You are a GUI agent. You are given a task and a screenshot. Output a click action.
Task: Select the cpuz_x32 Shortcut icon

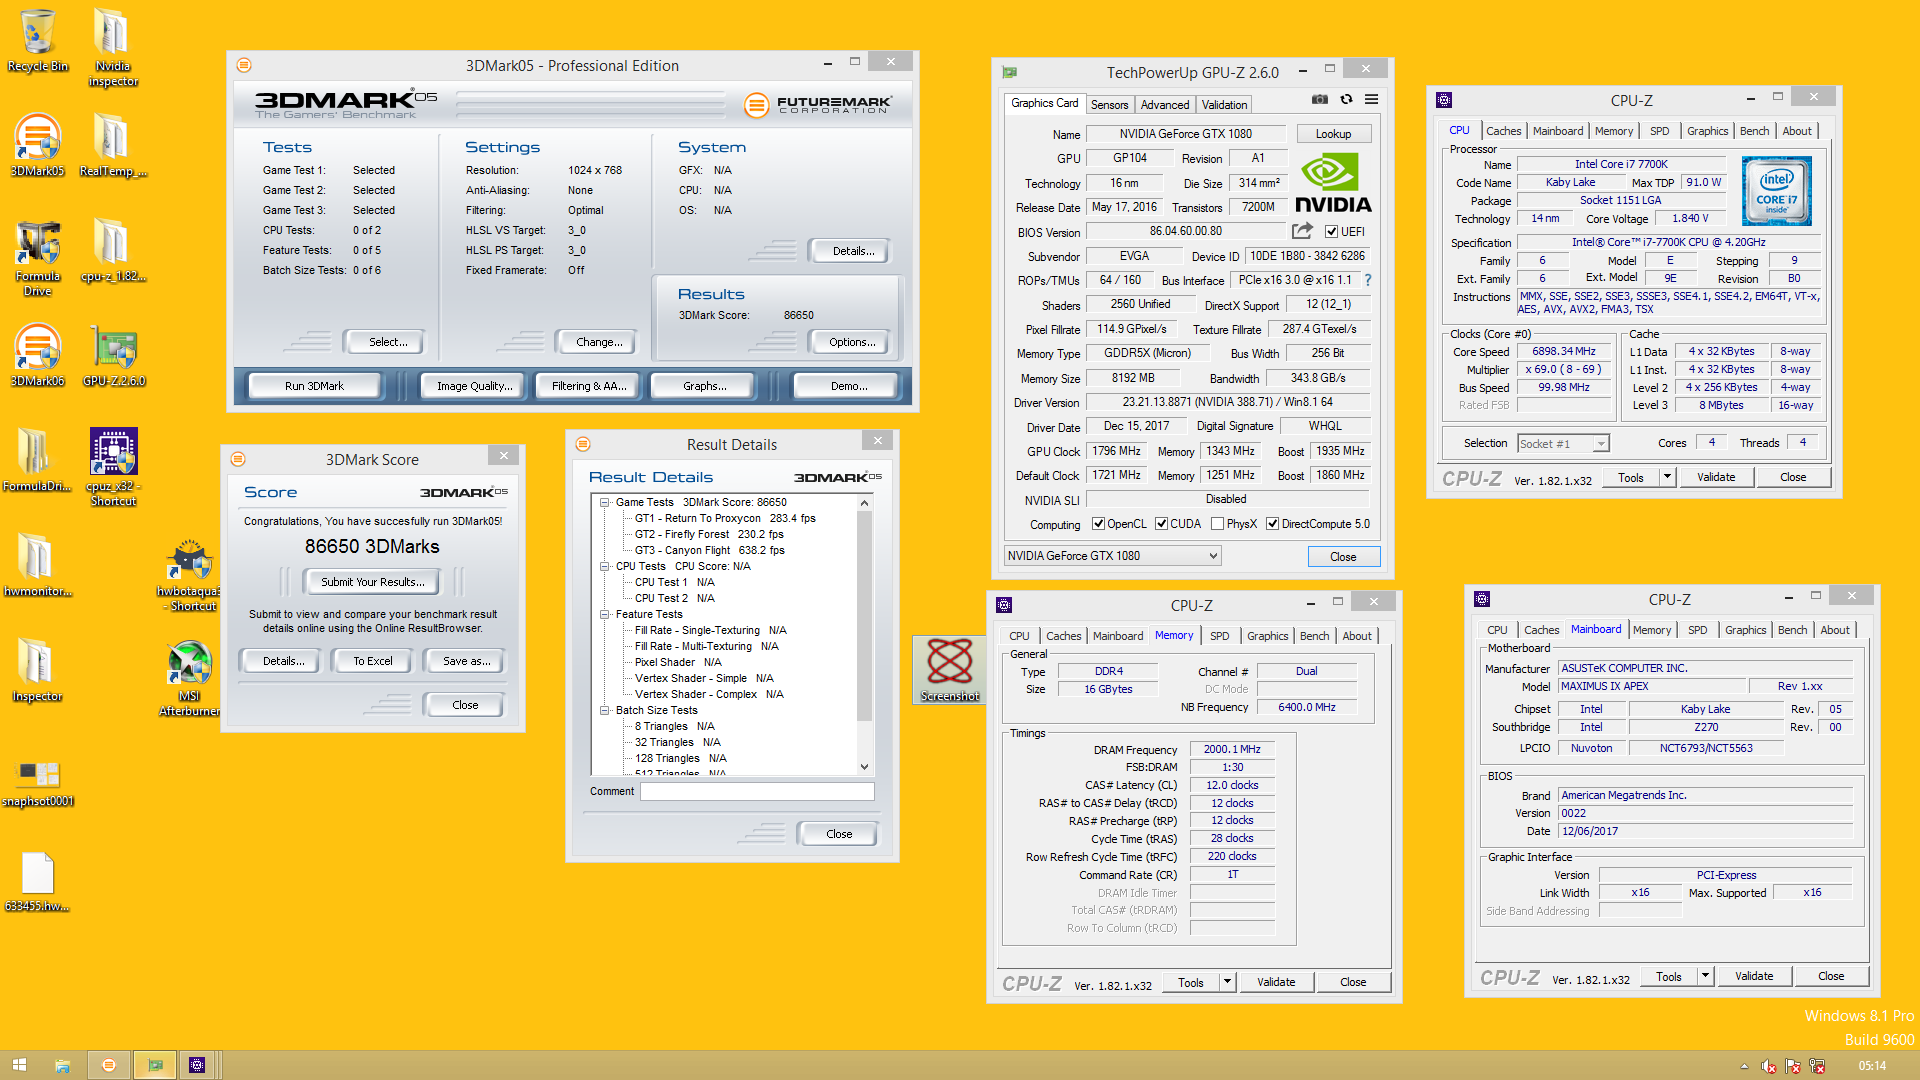(x=113, y=467)
